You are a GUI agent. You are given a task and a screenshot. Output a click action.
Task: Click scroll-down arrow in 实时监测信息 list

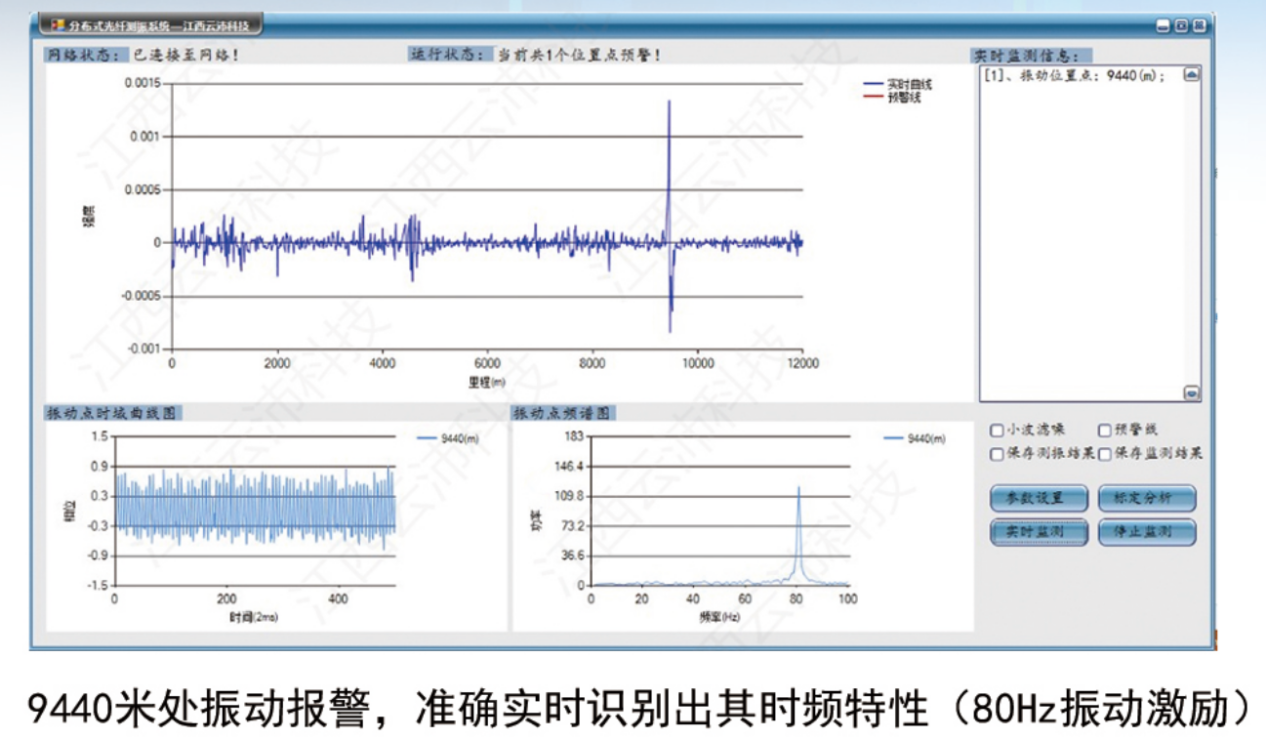(1192, 393)
